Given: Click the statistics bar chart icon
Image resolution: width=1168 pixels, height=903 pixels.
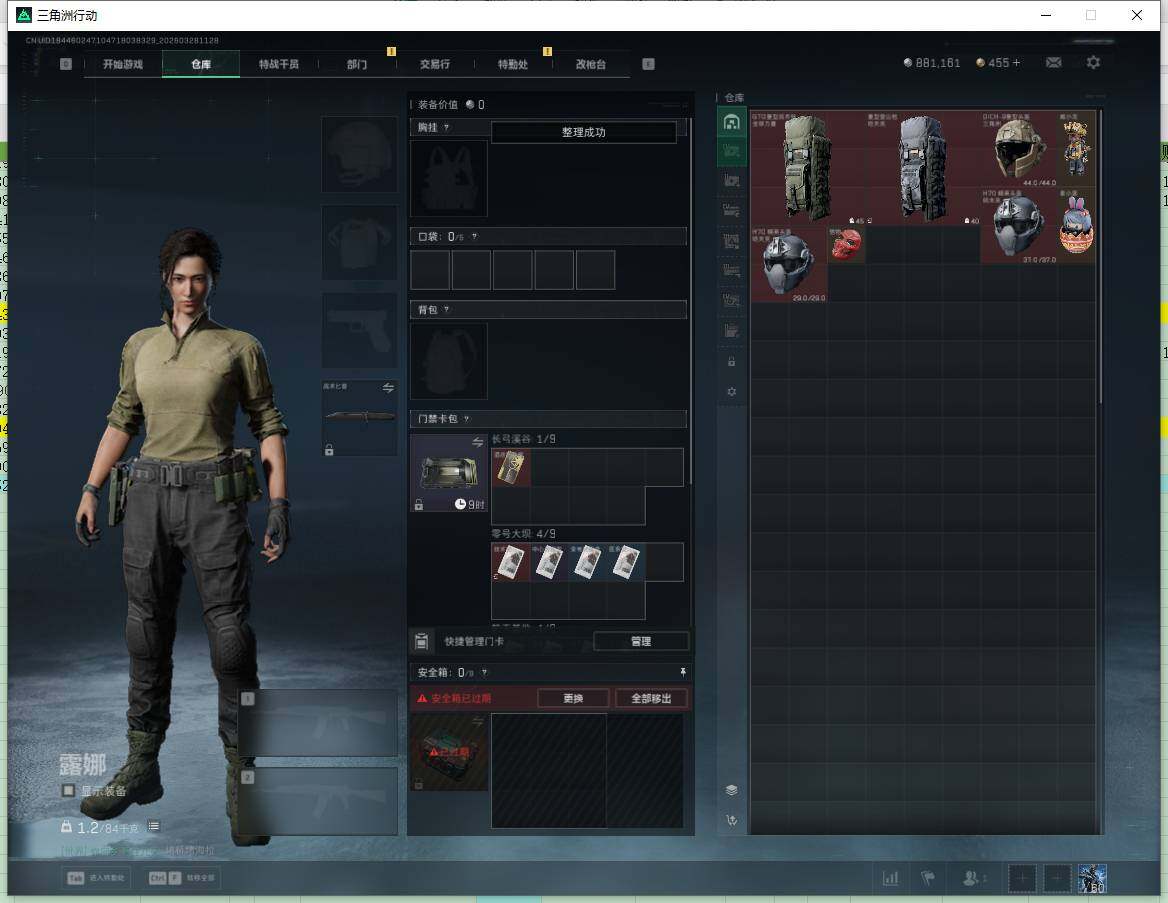Looking at the screenshot, I should 890,878.
